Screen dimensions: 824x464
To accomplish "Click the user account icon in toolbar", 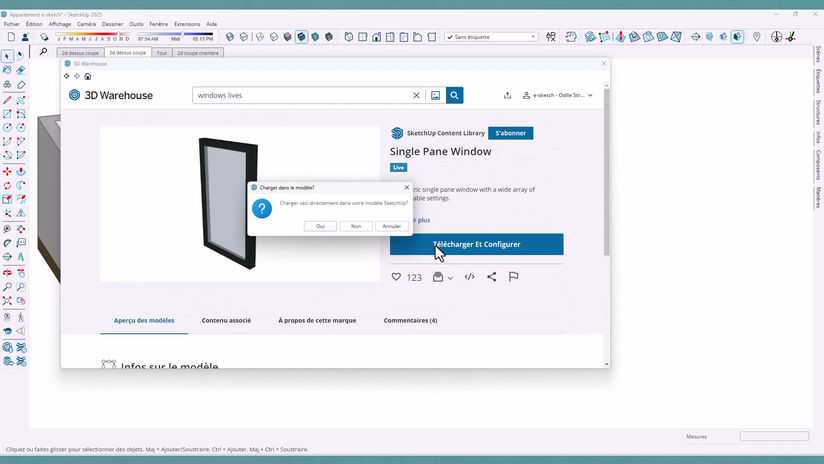I will (x=25, y=37).
